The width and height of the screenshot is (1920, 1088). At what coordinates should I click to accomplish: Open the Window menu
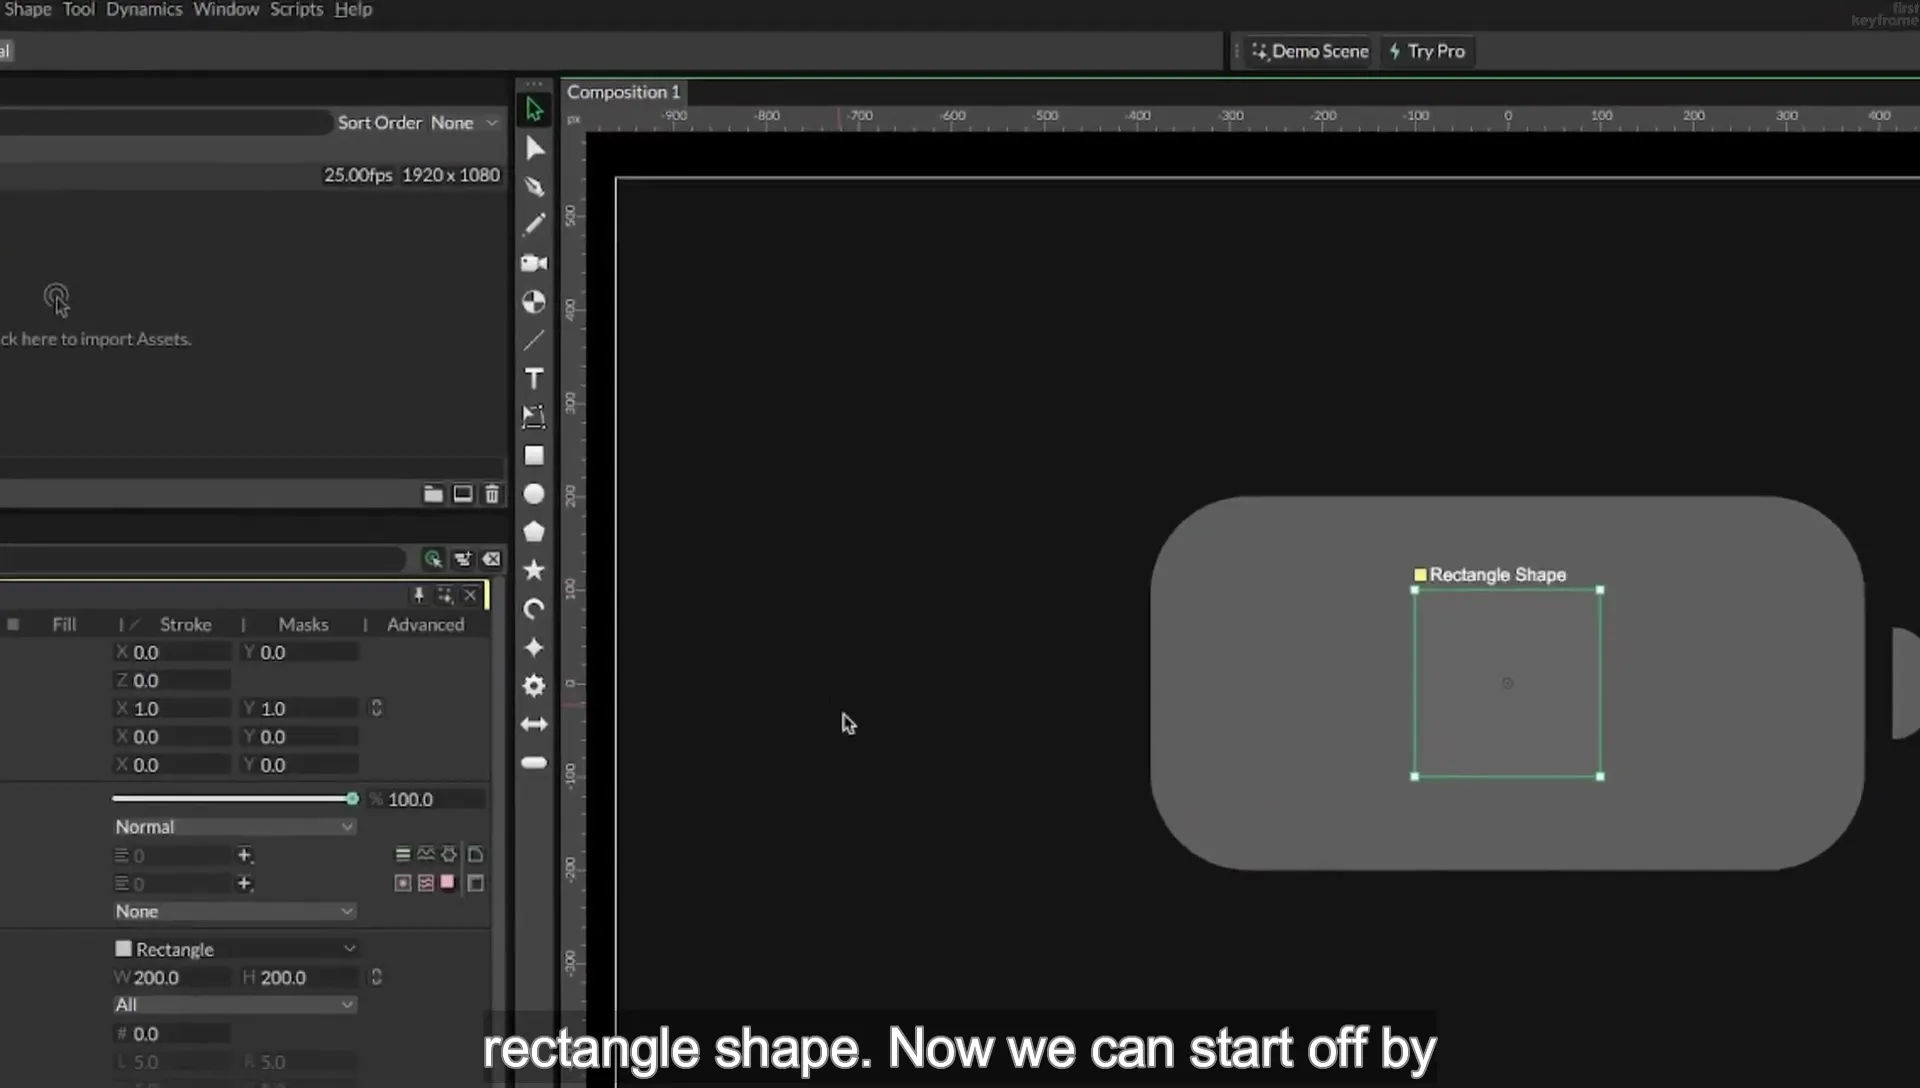(x=226, y=10)
